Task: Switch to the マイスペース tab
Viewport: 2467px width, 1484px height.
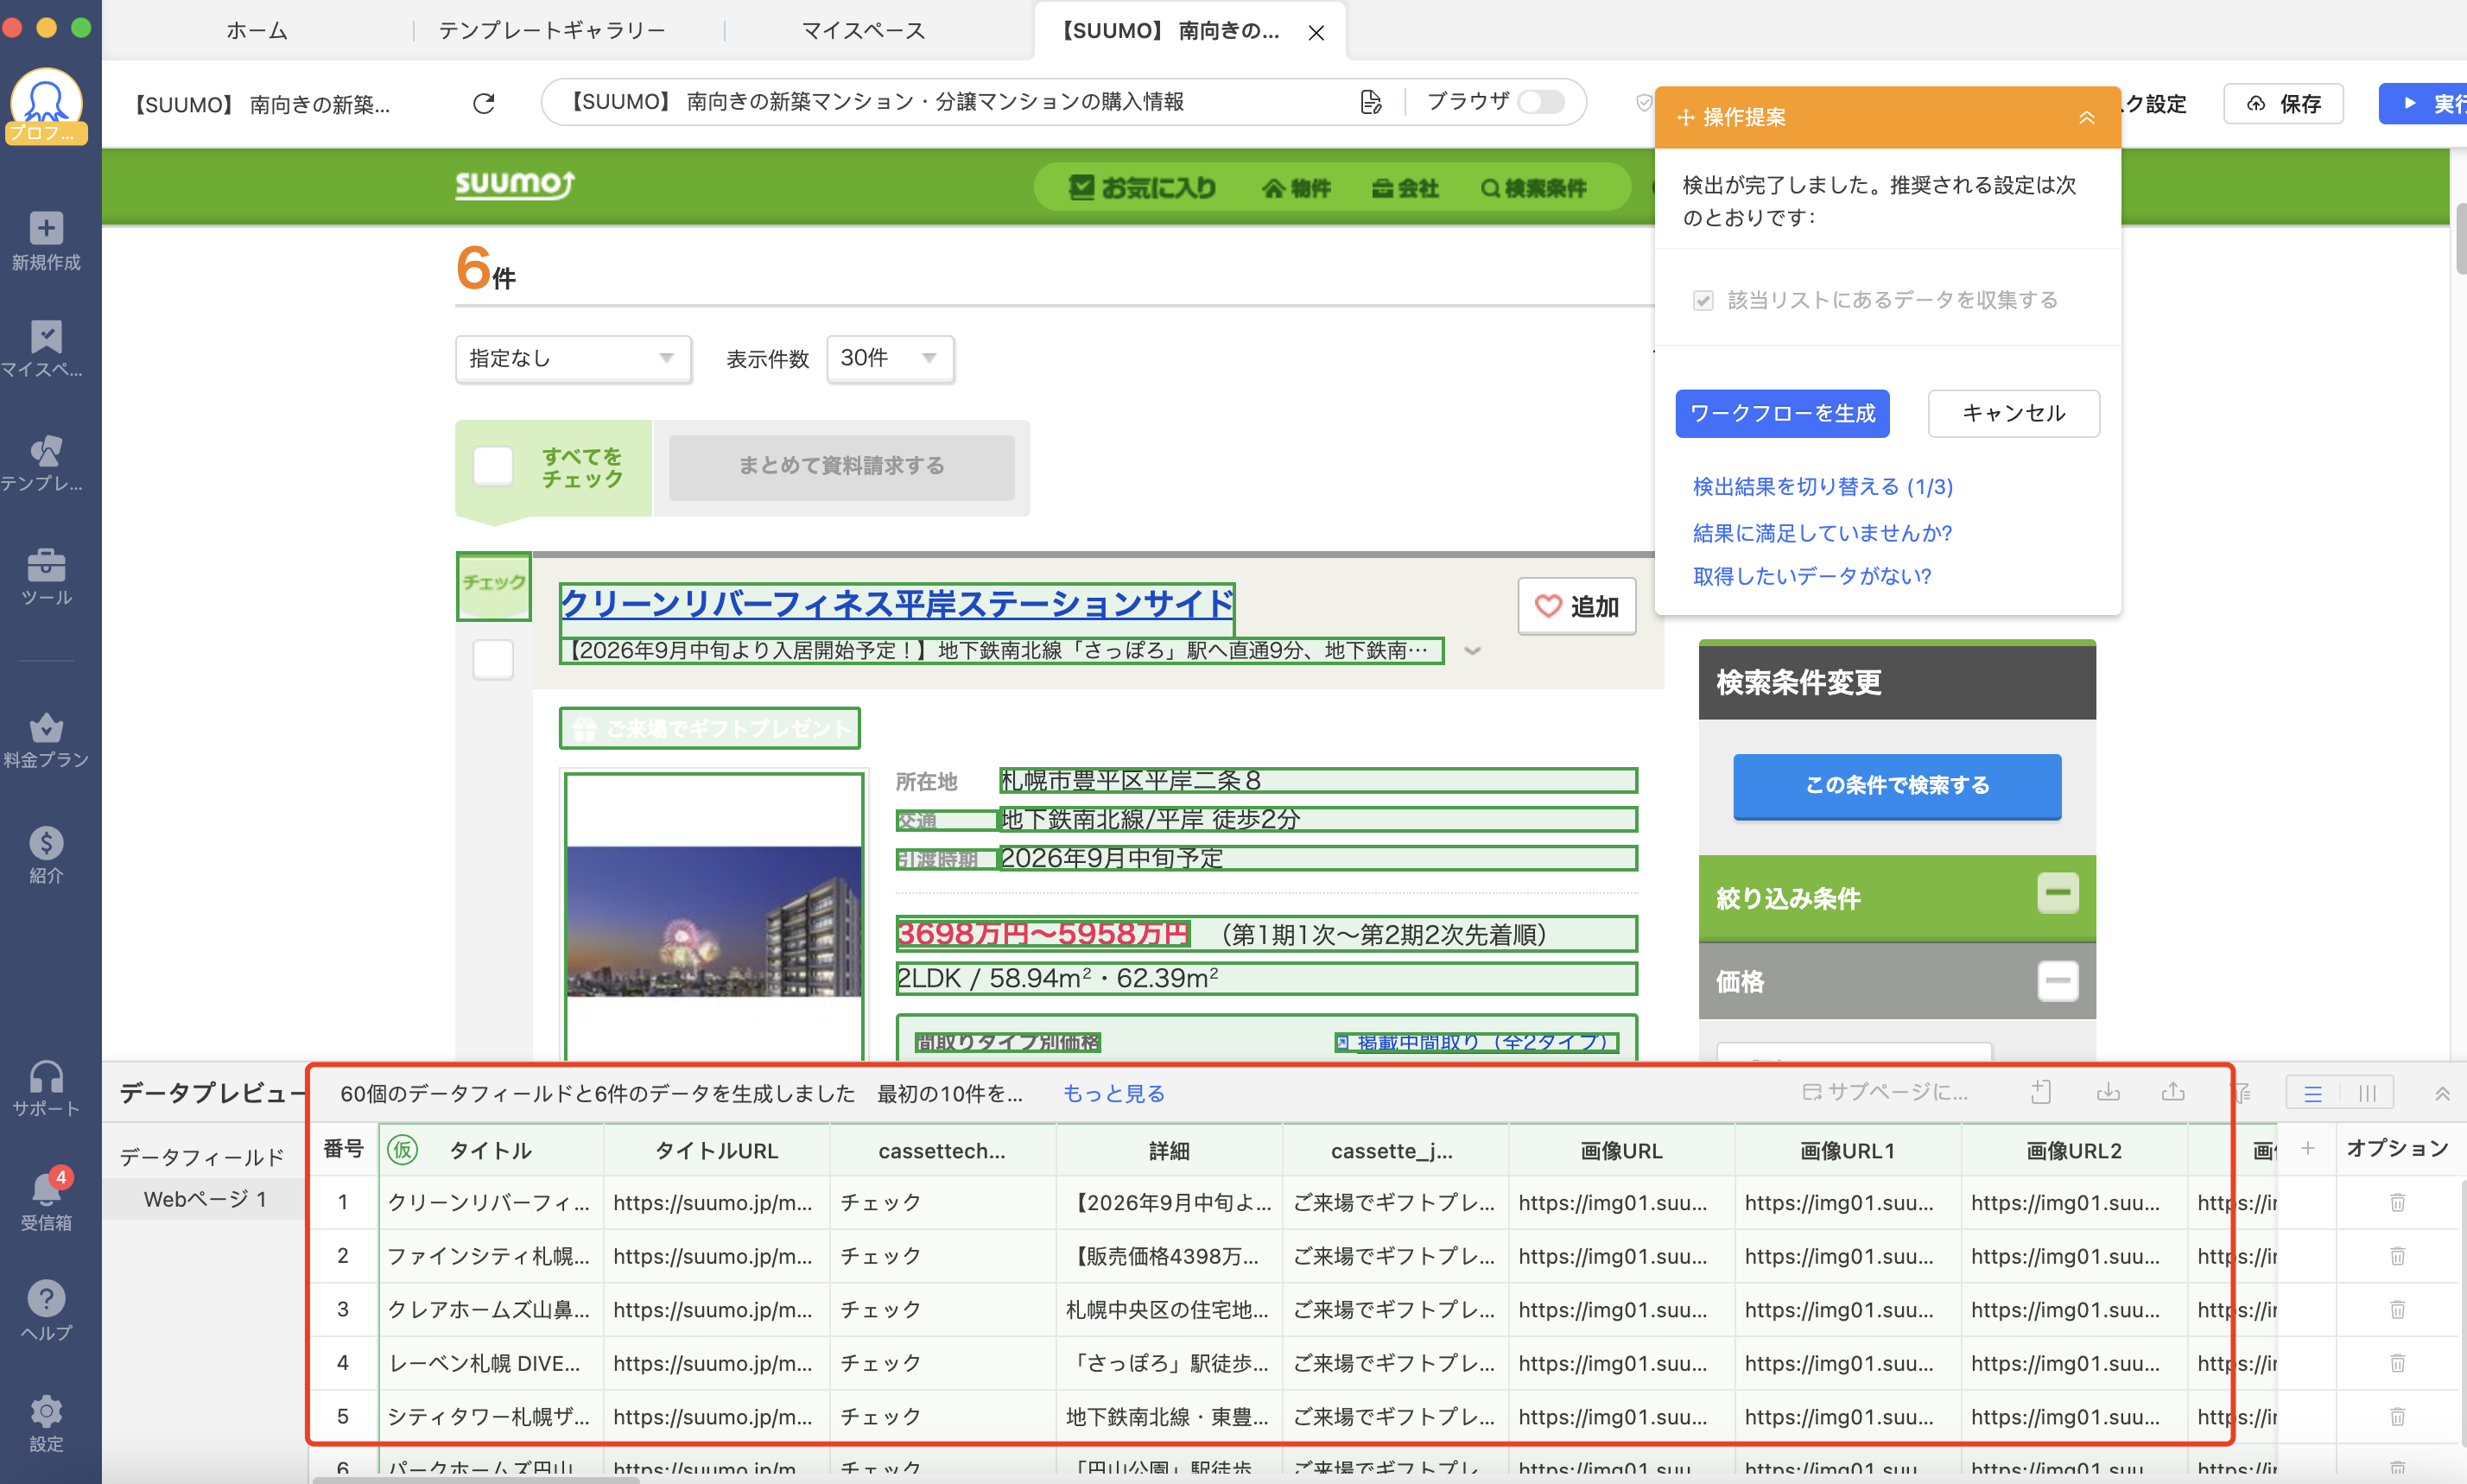Action: pyautogui.click(x=863, y=31)
